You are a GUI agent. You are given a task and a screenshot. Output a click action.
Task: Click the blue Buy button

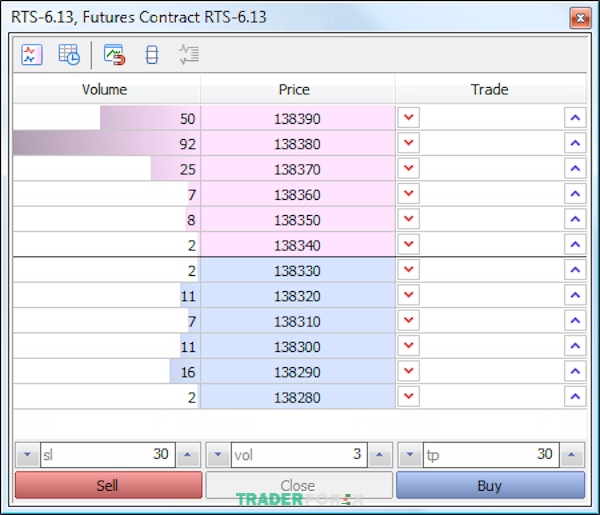click(x=491, y=485)
